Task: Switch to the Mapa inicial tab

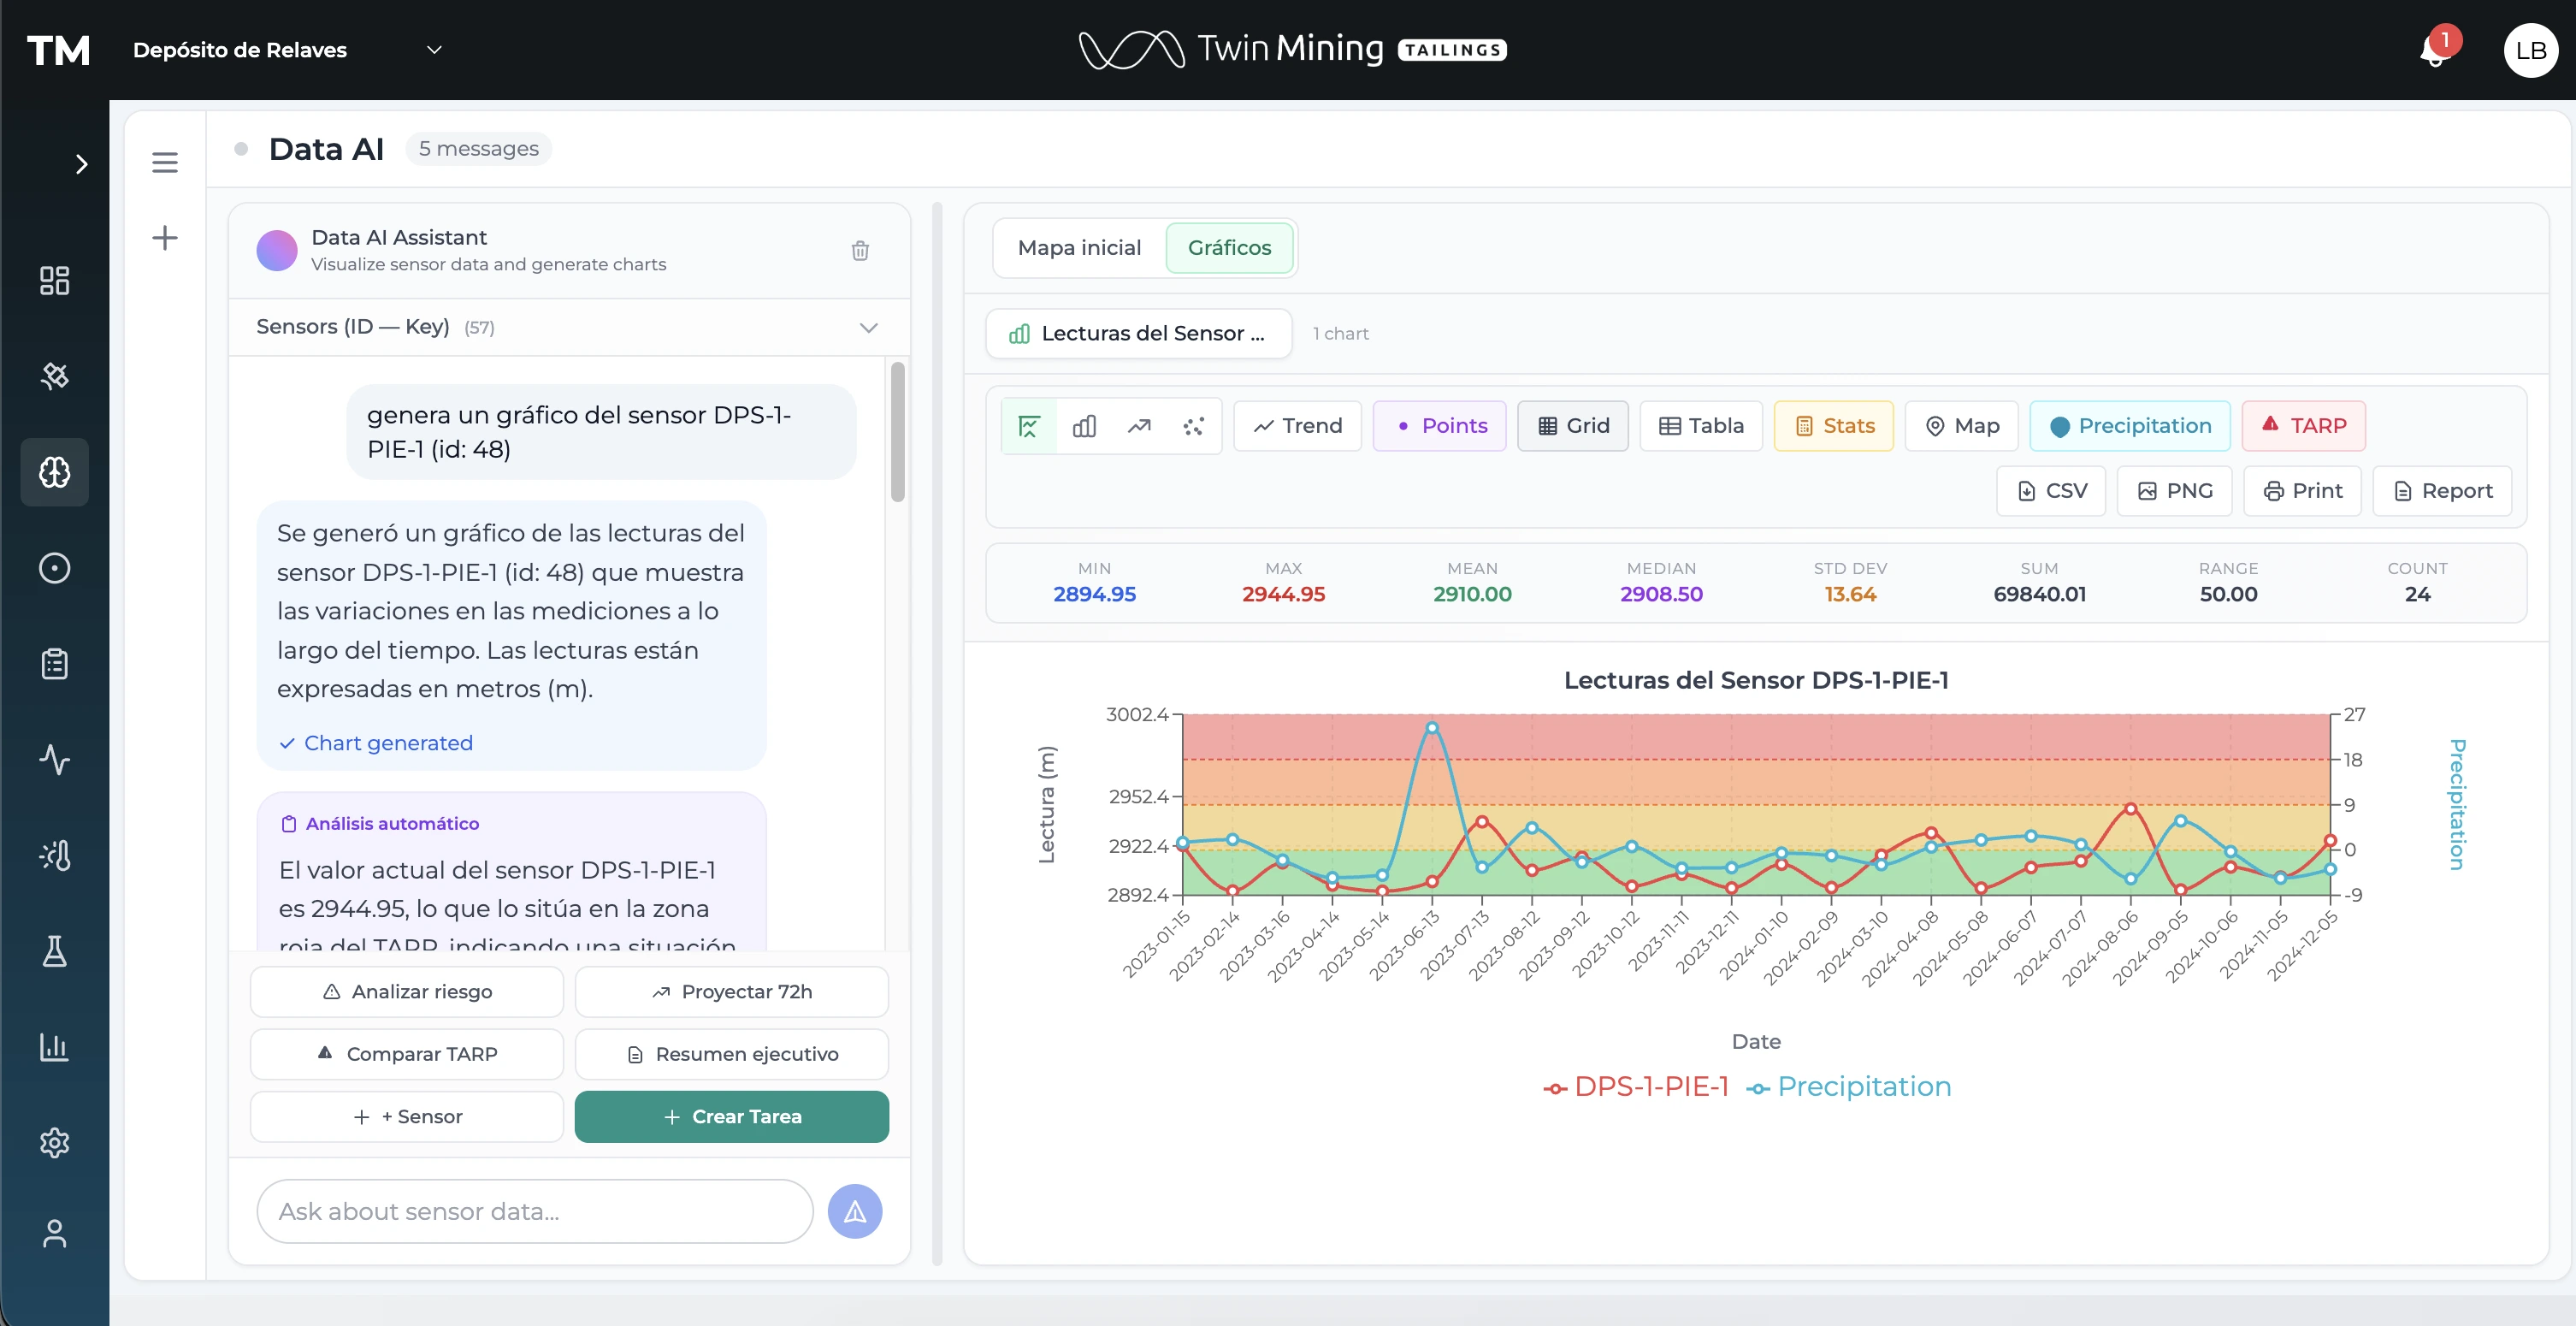Action: coord(1079,248)
